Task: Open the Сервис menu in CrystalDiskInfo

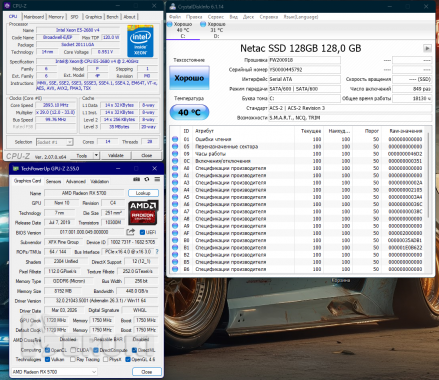Action: point(216,17)
